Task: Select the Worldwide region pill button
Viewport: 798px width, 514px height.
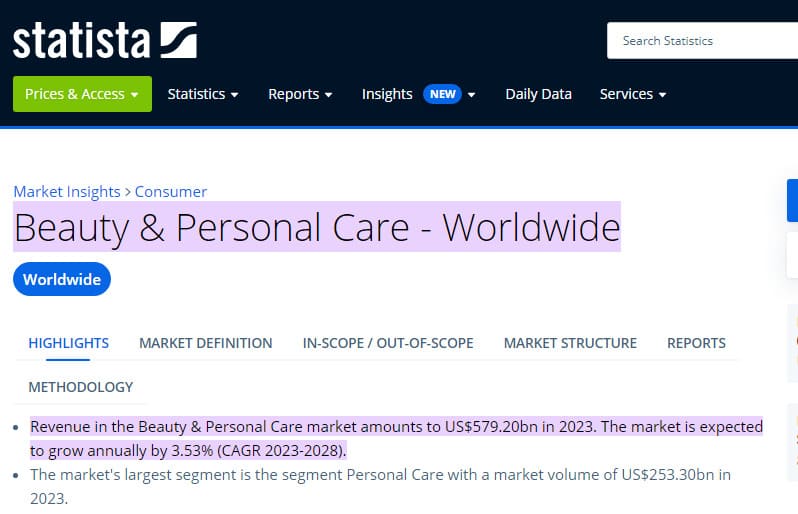Action: [x=62, y=279]
